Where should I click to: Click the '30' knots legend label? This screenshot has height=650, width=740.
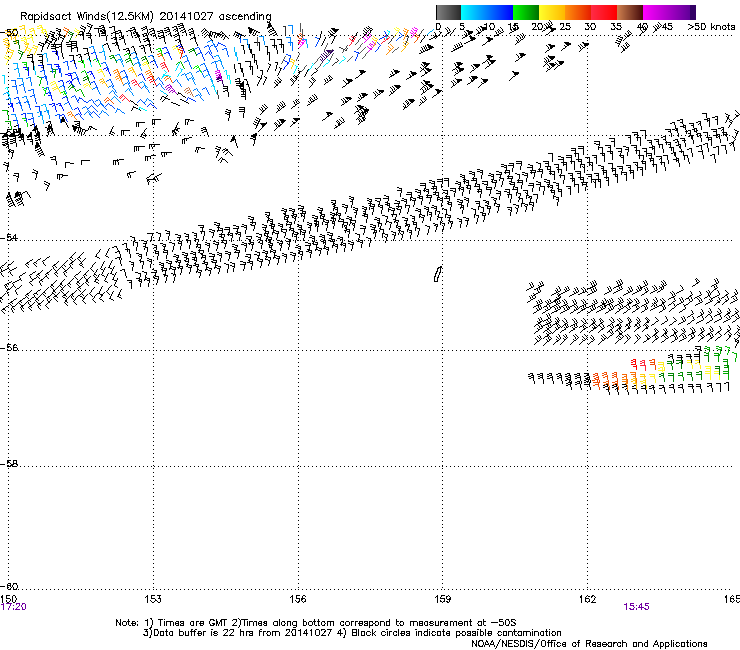coord(590,27)
